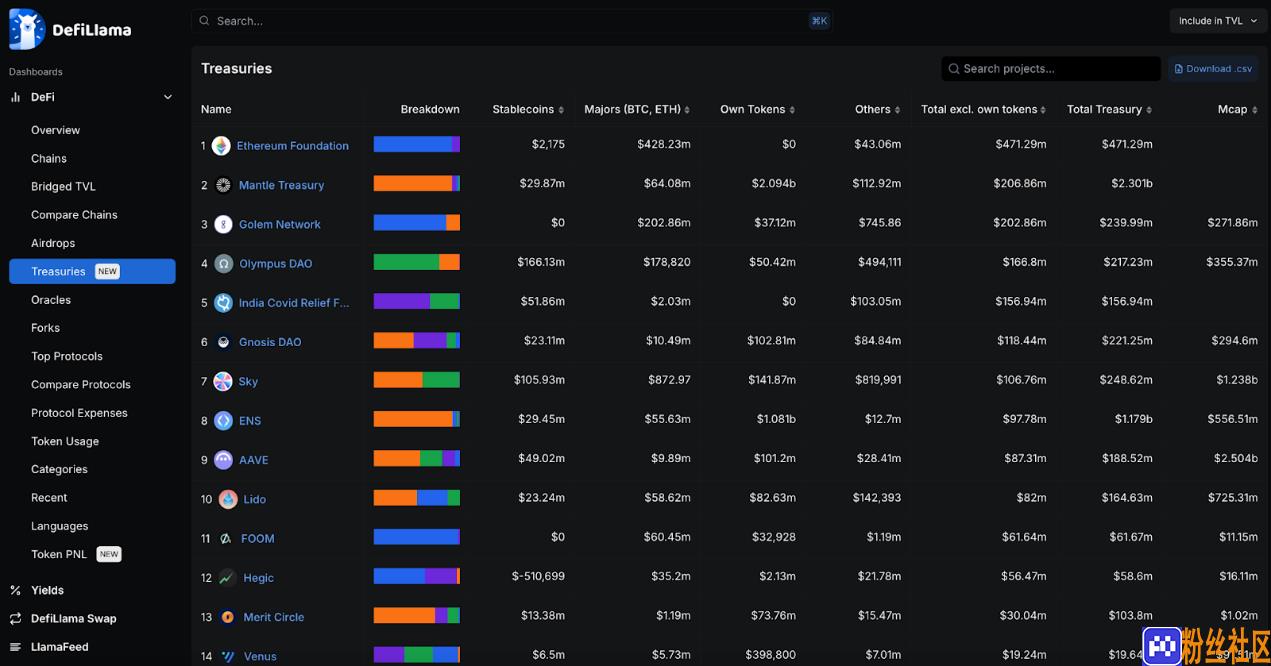This screenshot has height=666, width=1271.
Task: Open Top Protocols in sidebar
Action: click(67, 356)
